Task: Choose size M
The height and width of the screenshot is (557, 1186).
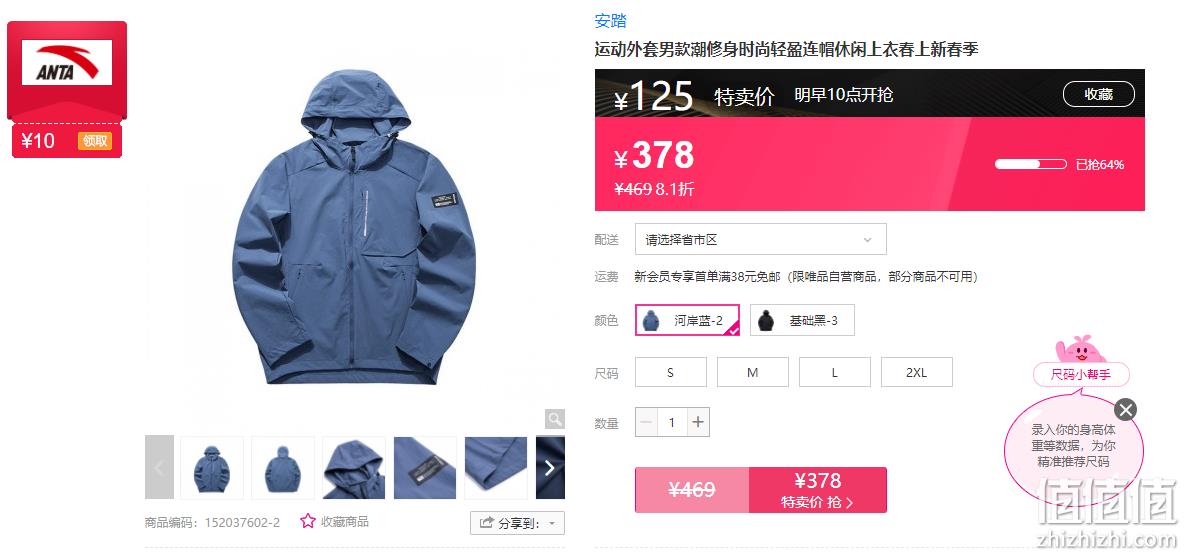Action: (x=753, y=372)
